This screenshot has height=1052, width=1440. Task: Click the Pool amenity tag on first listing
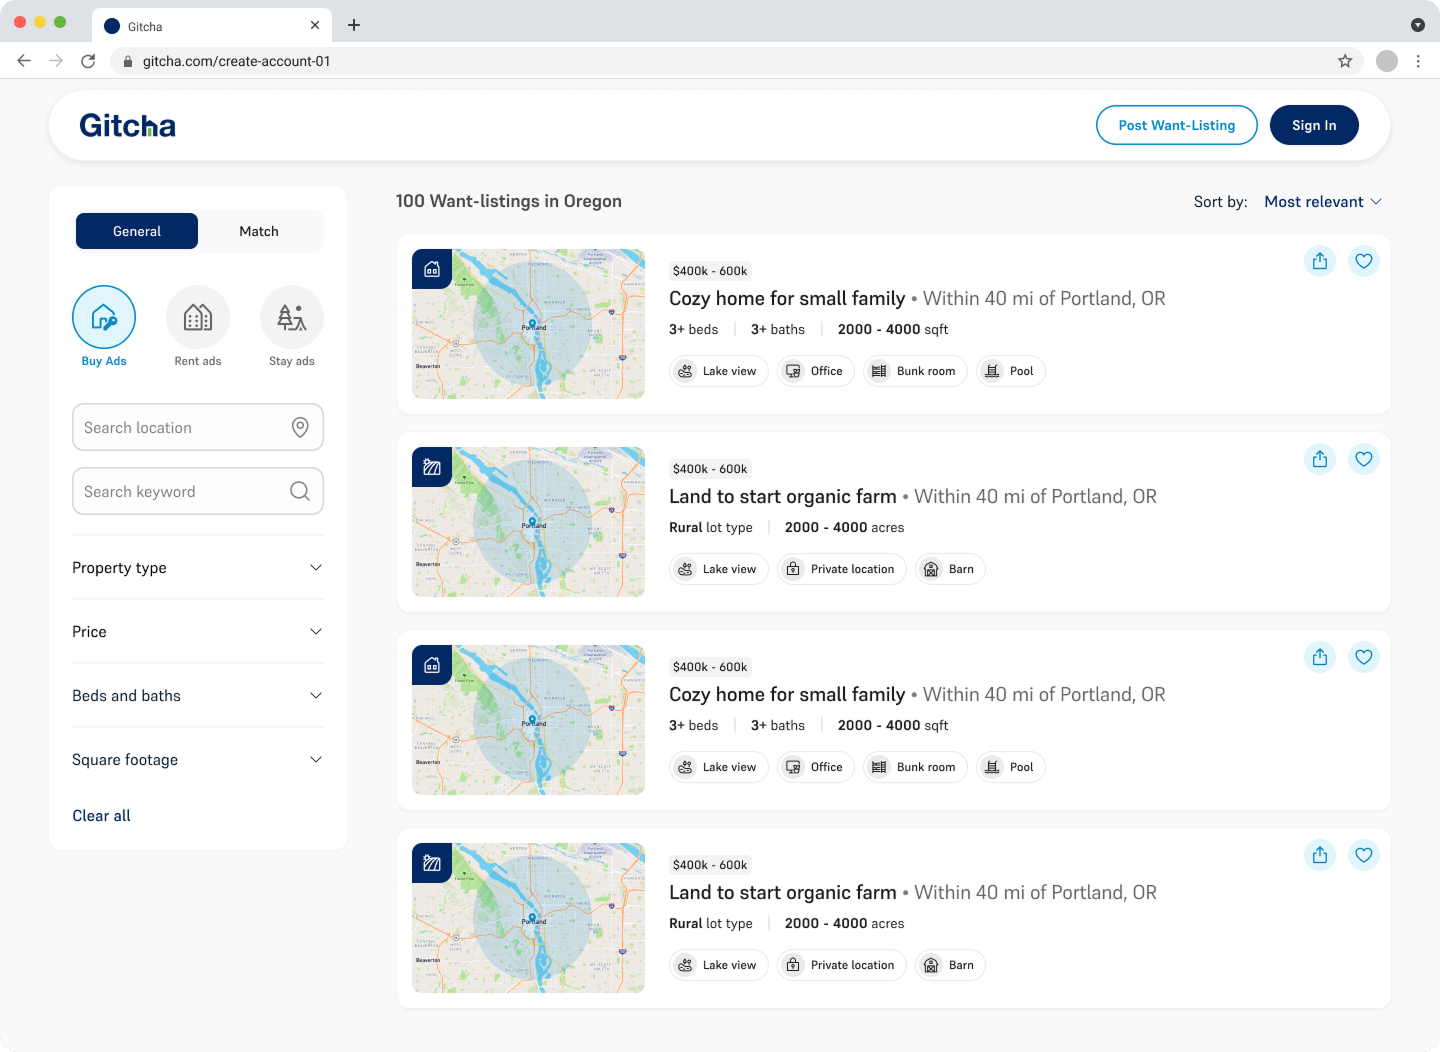click(1010, 371)
